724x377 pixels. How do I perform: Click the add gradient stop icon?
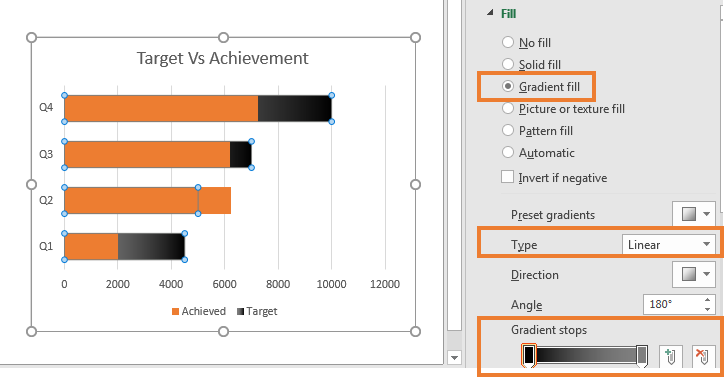tap(670, 357)
